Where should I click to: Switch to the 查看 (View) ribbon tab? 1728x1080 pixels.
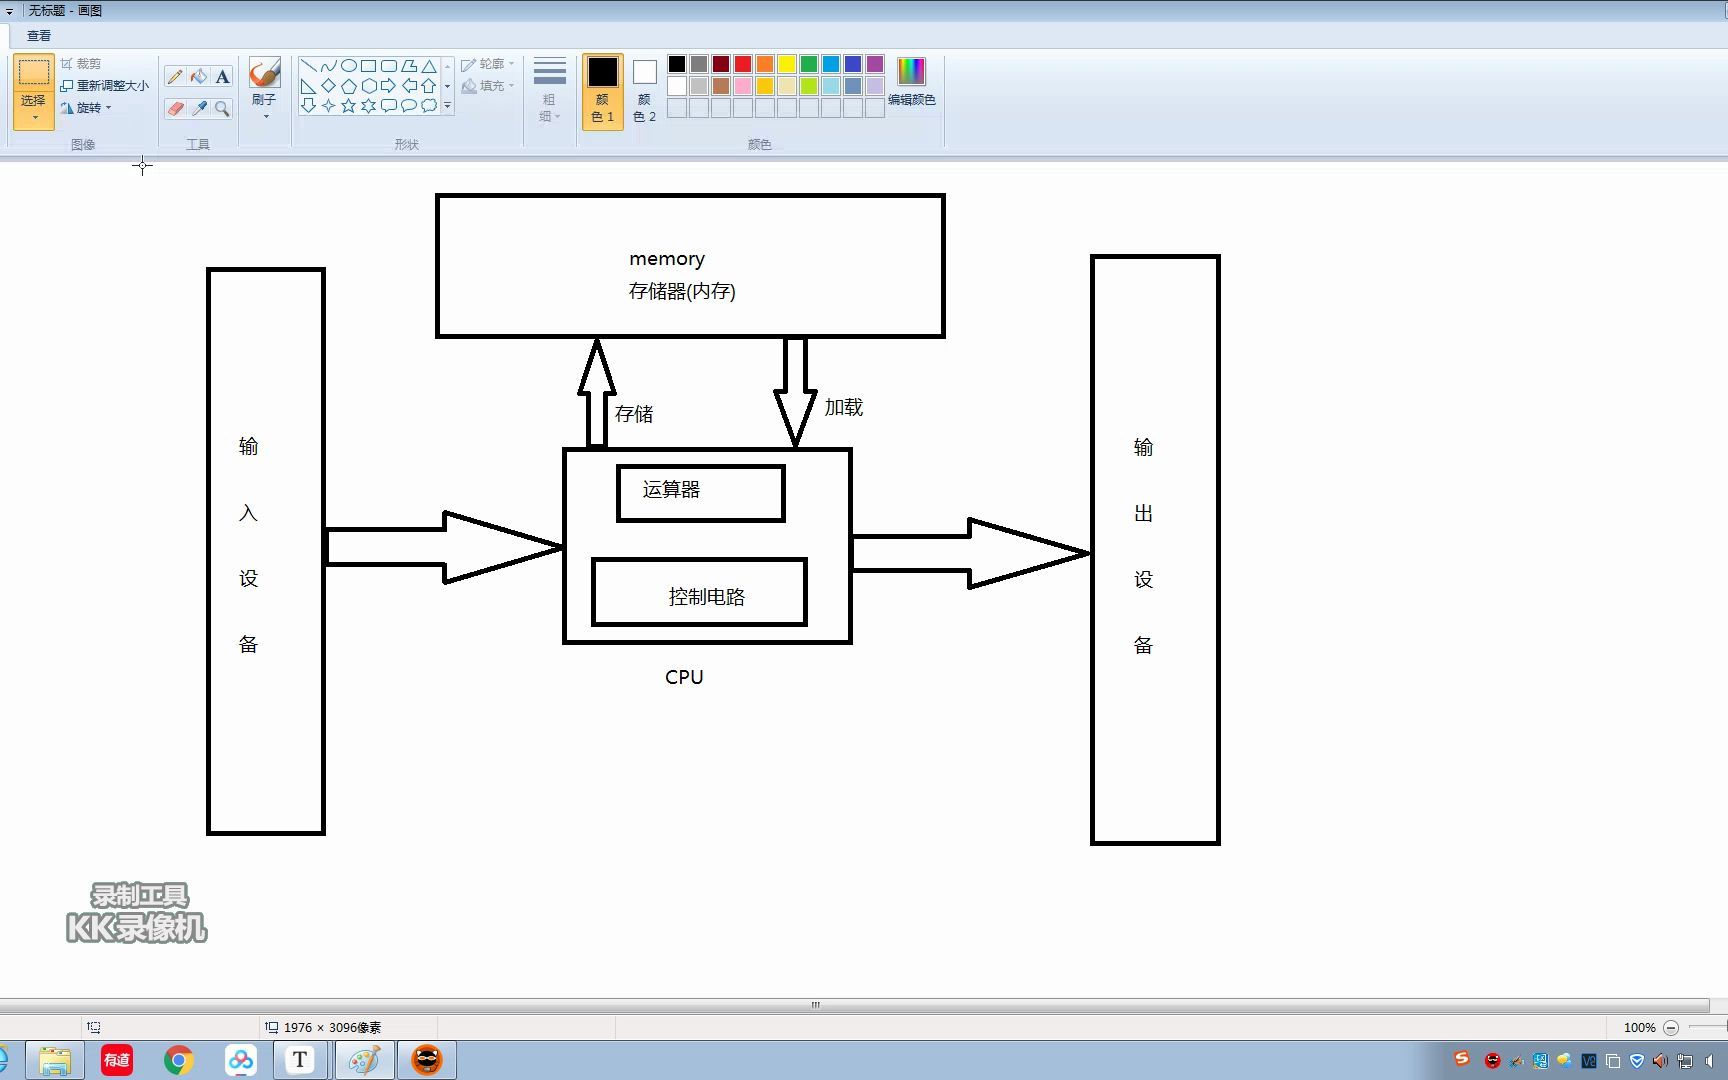39,36
